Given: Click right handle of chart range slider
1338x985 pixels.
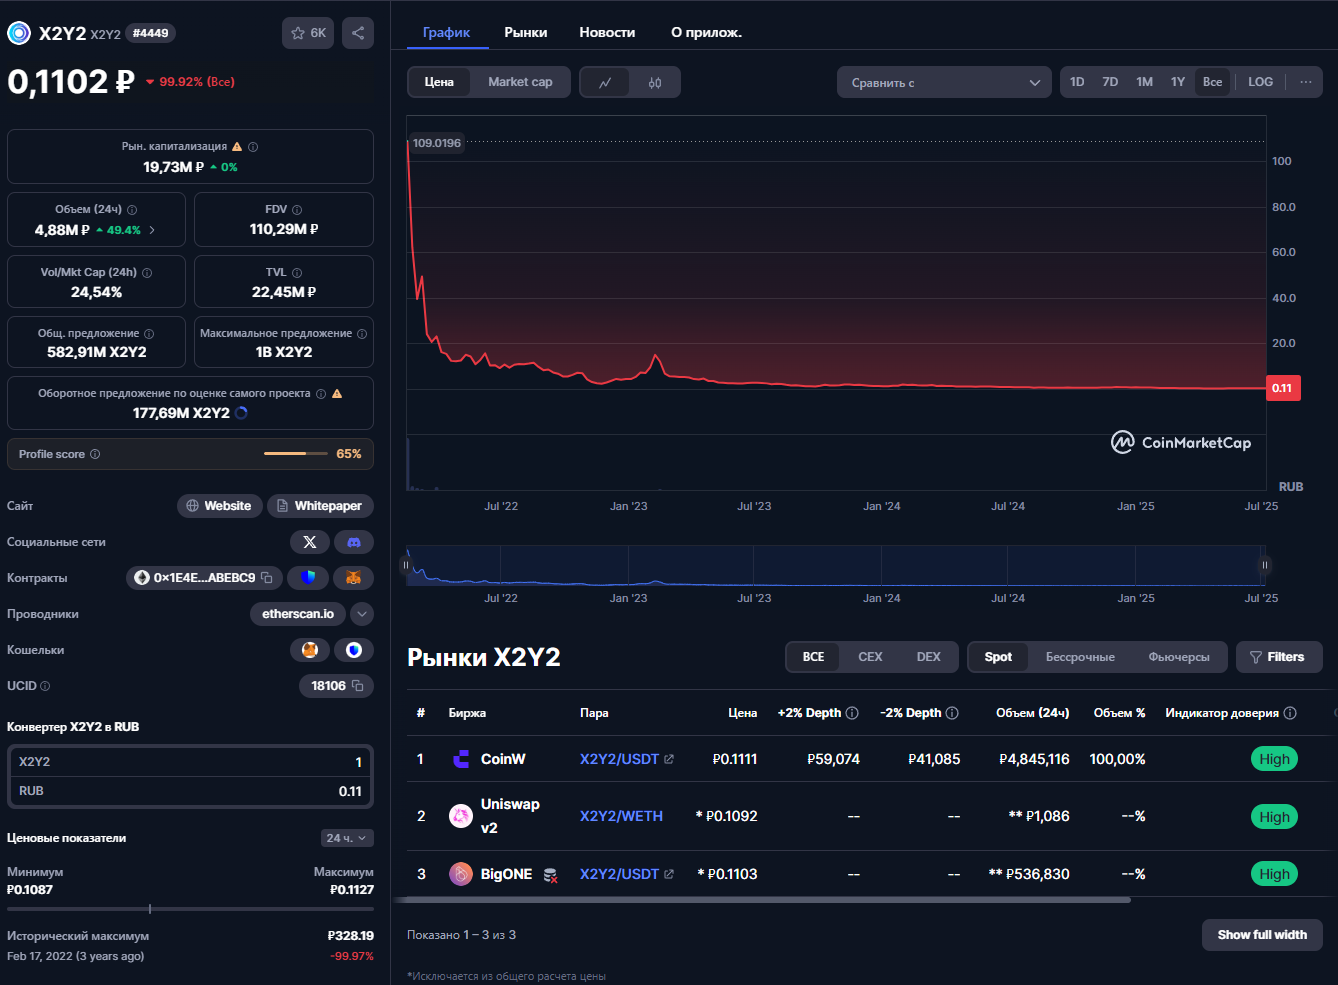Looking at the screenshot, I should [1265, 565].
